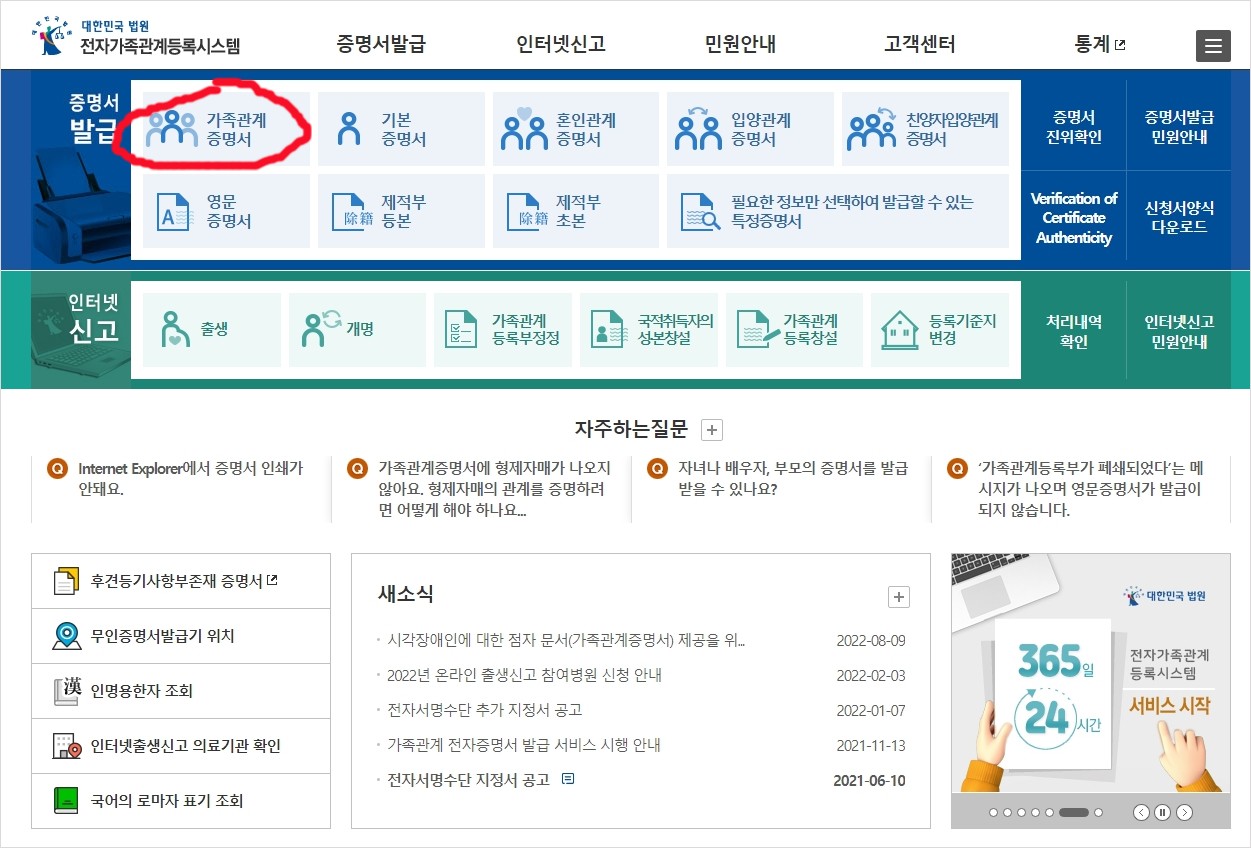
Task: Click 인터넷신고 민원안내 link
Action: [1179, 331]
